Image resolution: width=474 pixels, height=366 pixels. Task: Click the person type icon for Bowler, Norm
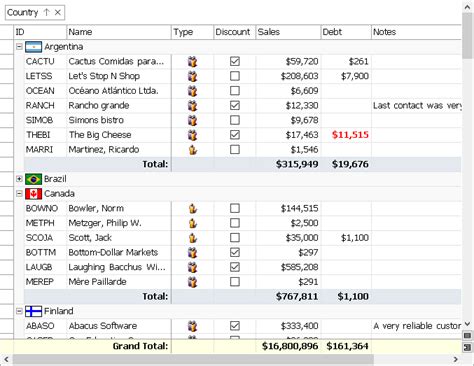[x=193, y=209]
